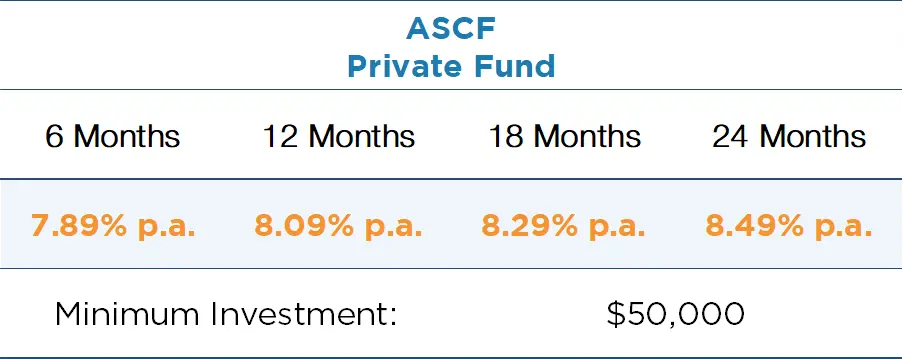Screen dimensions: 903x360
Task: Select the 8.49% p.a. rate
Action: (x=789, y=226)
